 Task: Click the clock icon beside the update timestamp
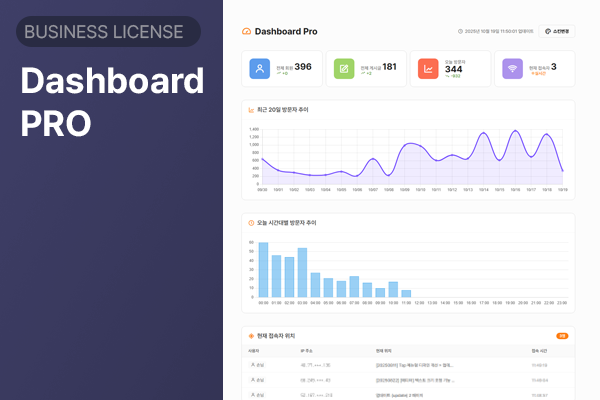pos(459,32)
